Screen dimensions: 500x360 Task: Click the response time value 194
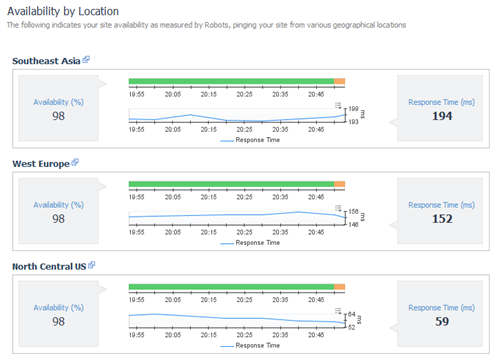(x=442, y=116)
